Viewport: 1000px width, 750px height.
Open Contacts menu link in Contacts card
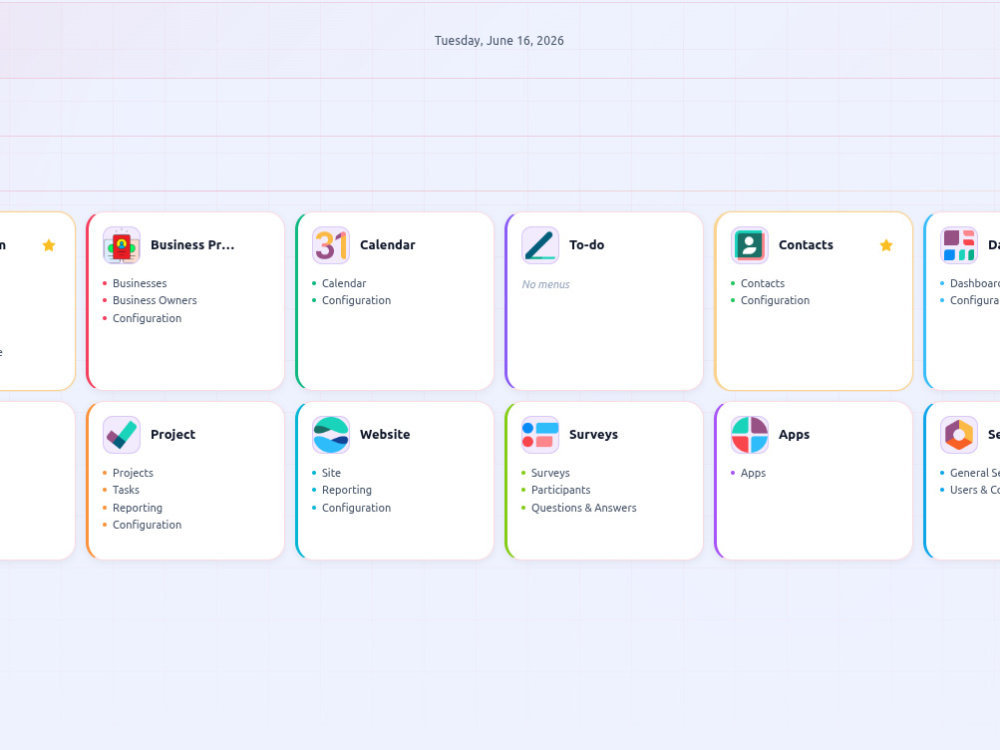(x=762, y=283)
